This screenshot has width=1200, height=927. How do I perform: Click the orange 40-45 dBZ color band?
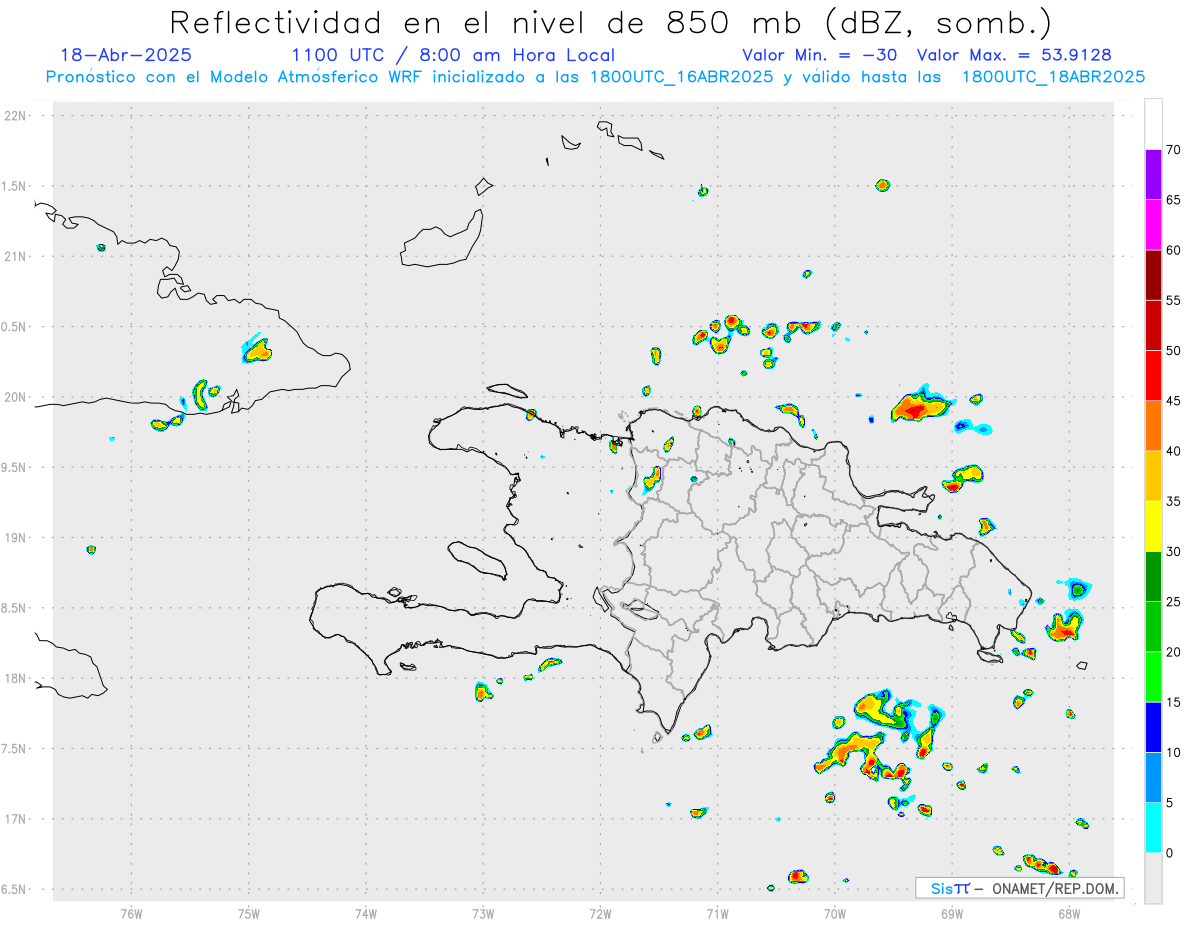tap(1153, 425)
